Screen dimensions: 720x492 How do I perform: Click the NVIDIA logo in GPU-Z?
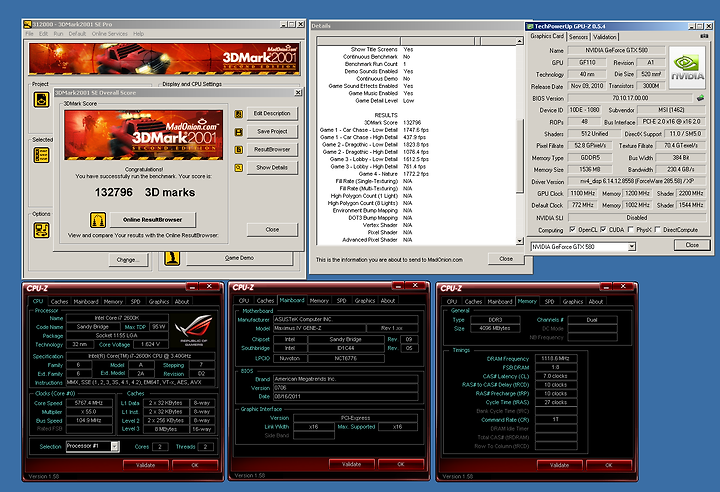coord(687,68)
